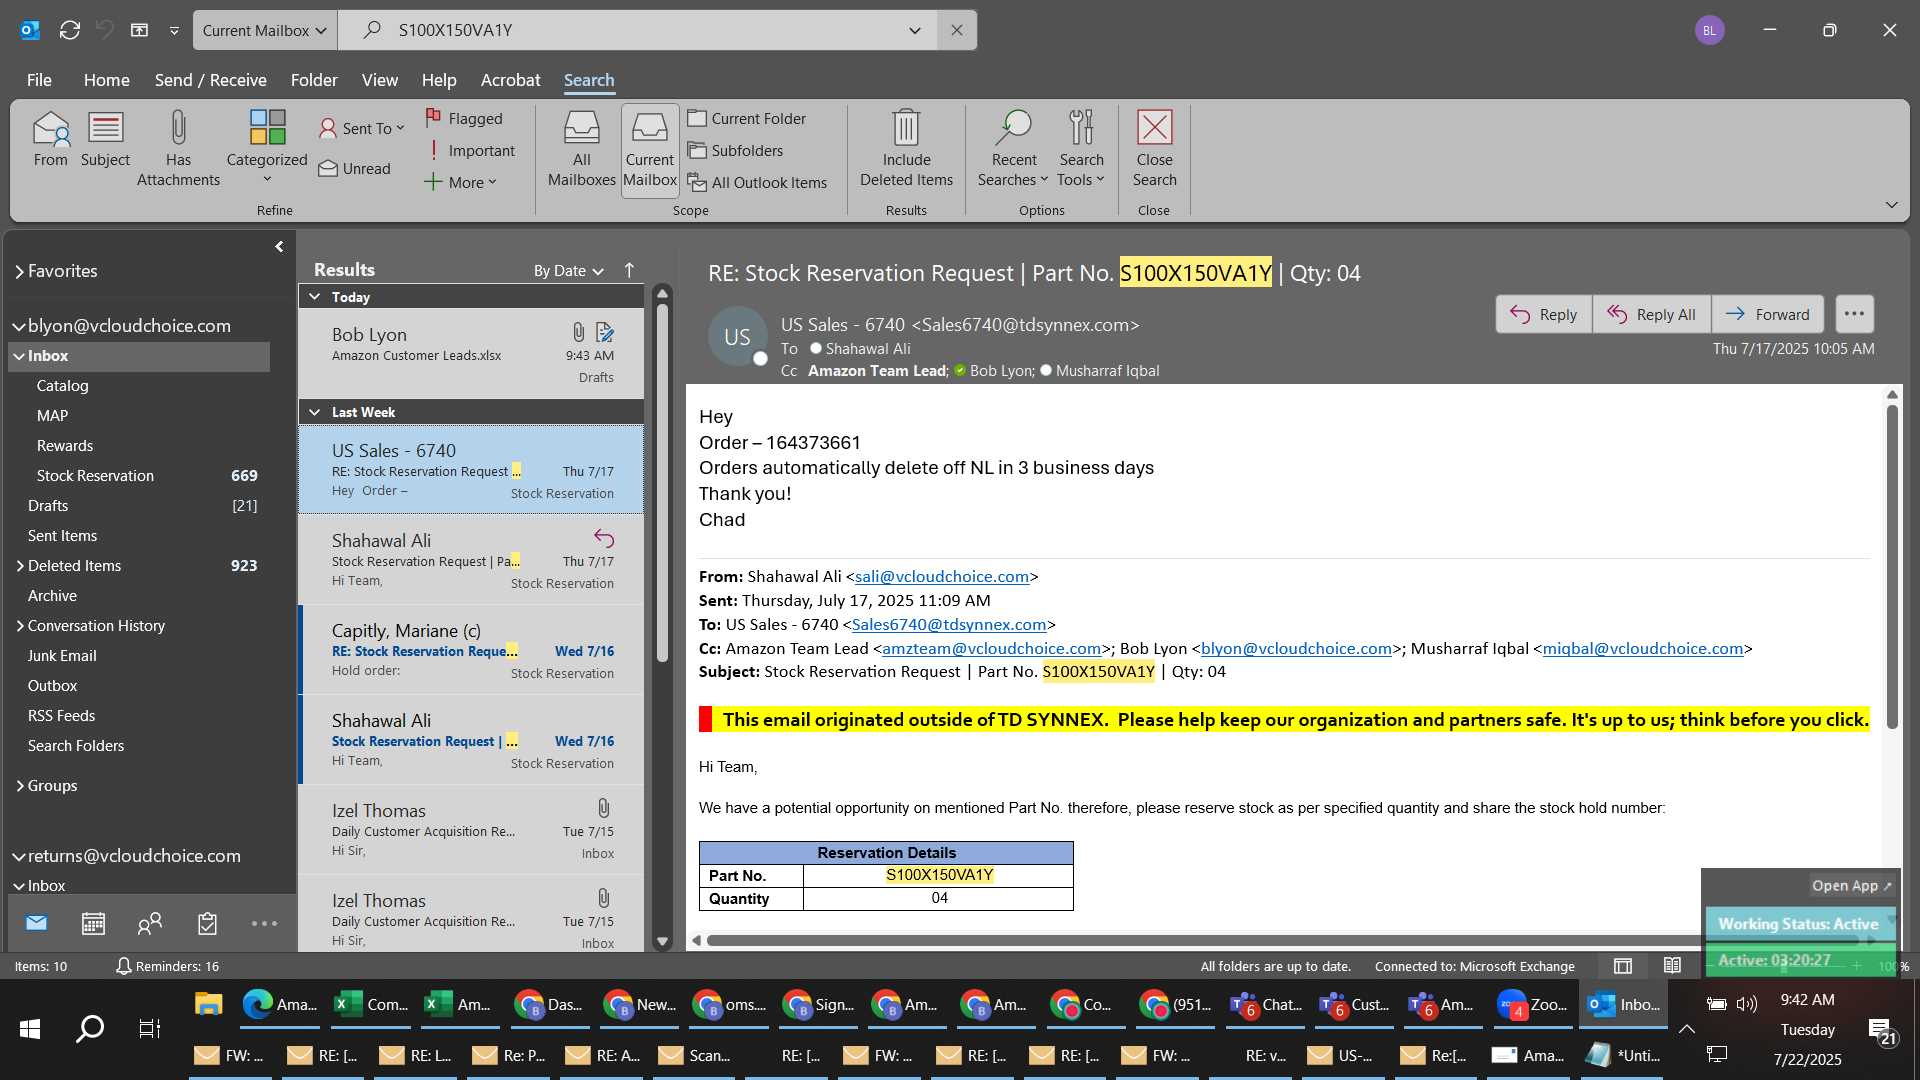The width and height of the screenshot is (1920, 1080).
Task: Expand the Favorites section
Action: (x=19, y=271)
